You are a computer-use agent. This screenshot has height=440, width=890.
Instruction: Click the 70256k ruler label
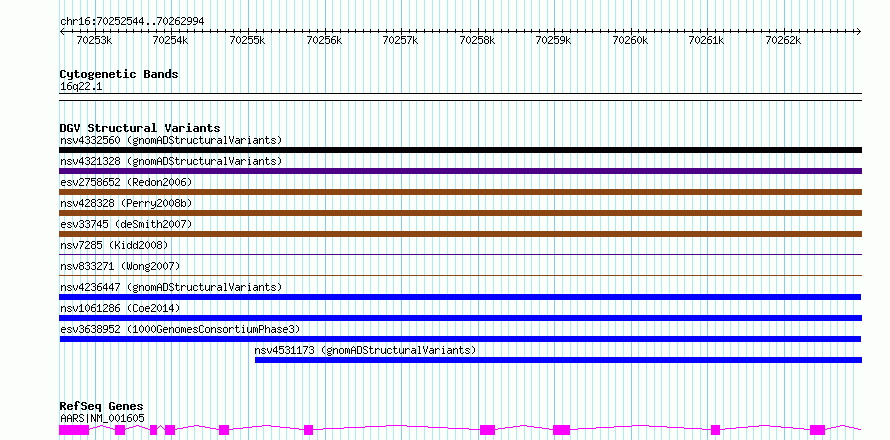click(x=324, y=40)
